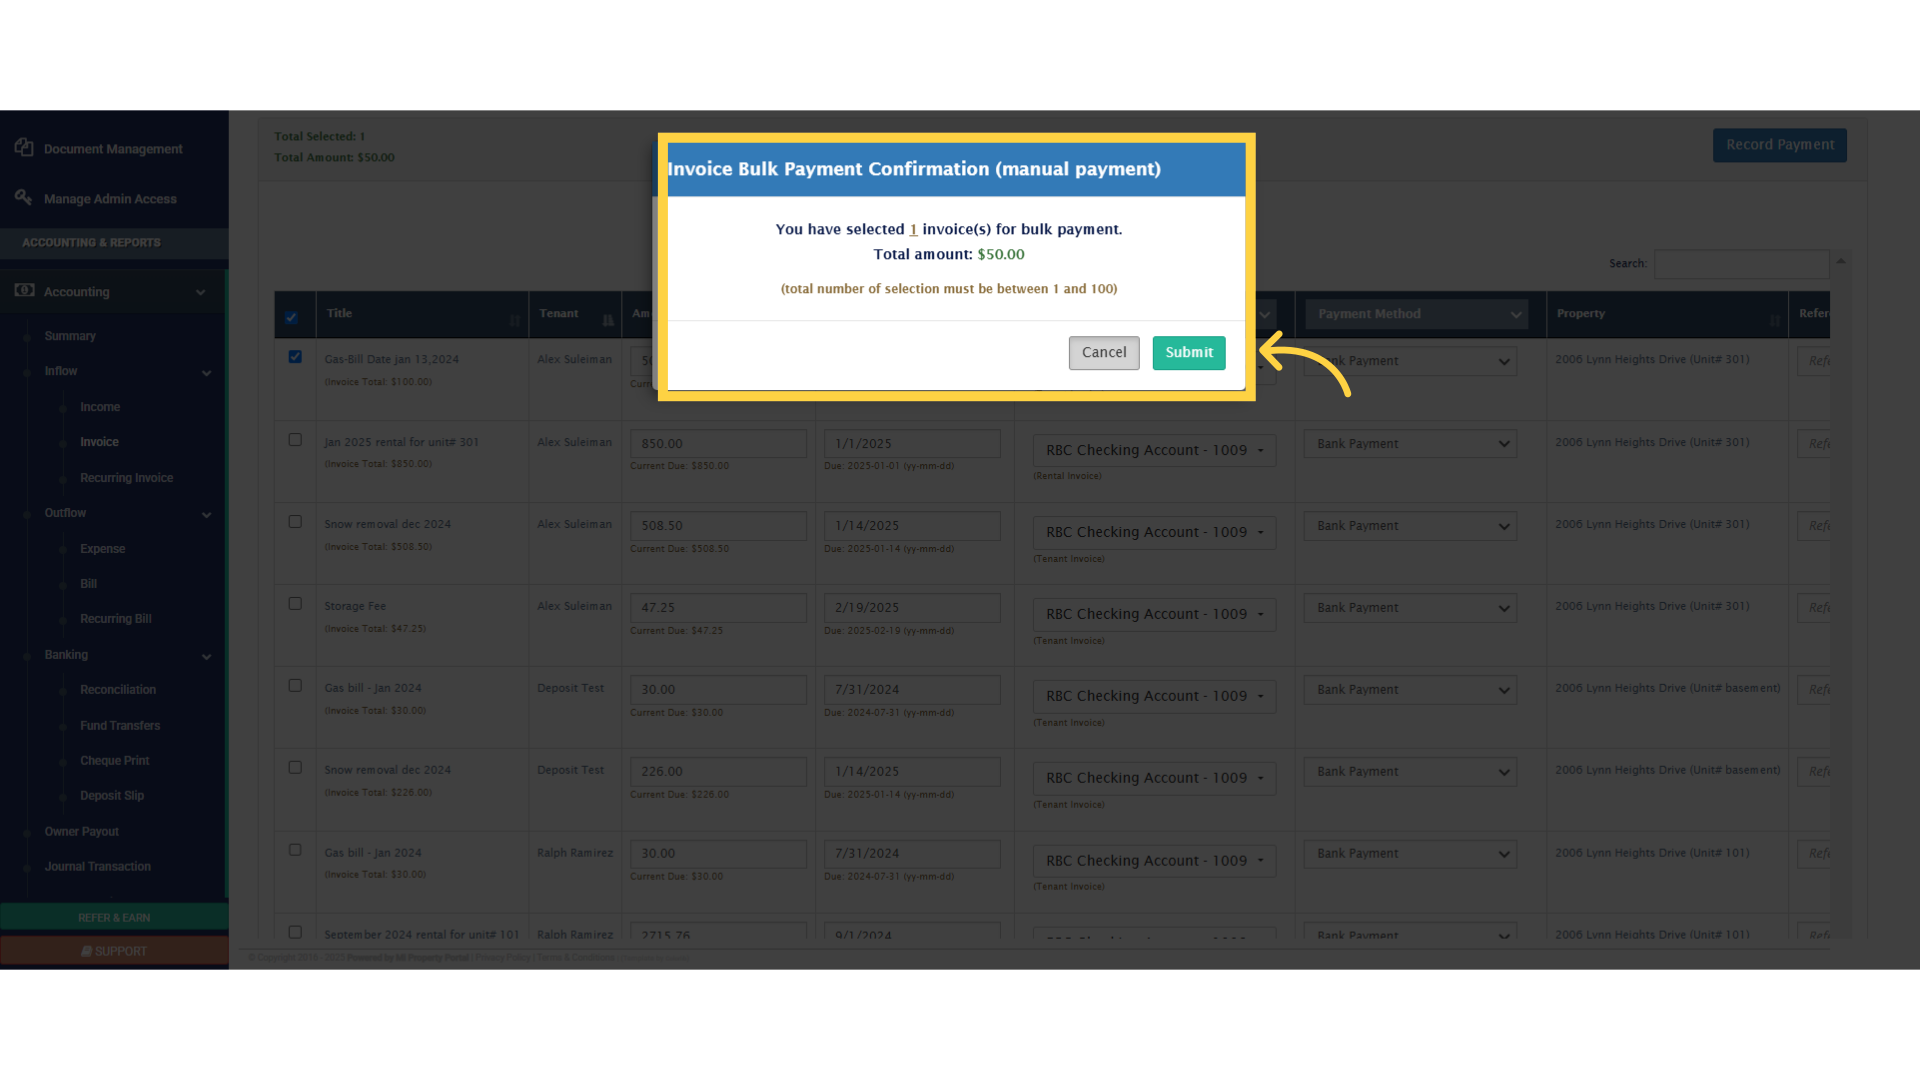The width and height of the screenshot is (1920, 1080).
Task: Open the Income menu item
Action: (x=100, y=407)
